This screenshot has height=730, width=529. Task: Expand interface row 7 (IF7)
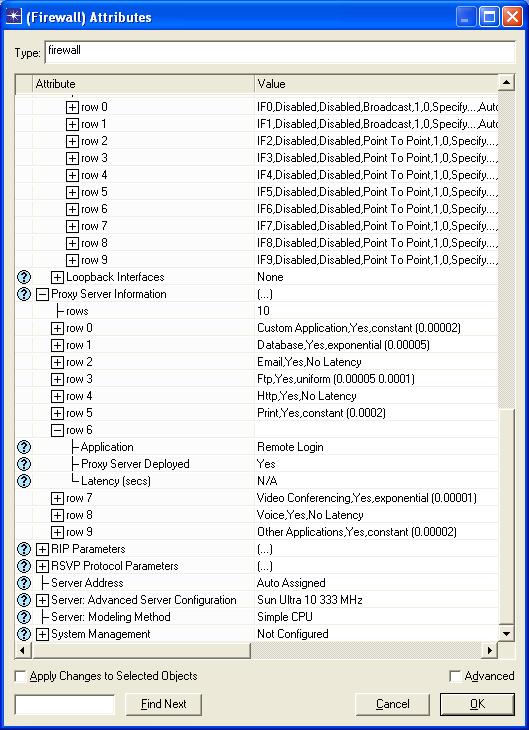coord(72,226)
